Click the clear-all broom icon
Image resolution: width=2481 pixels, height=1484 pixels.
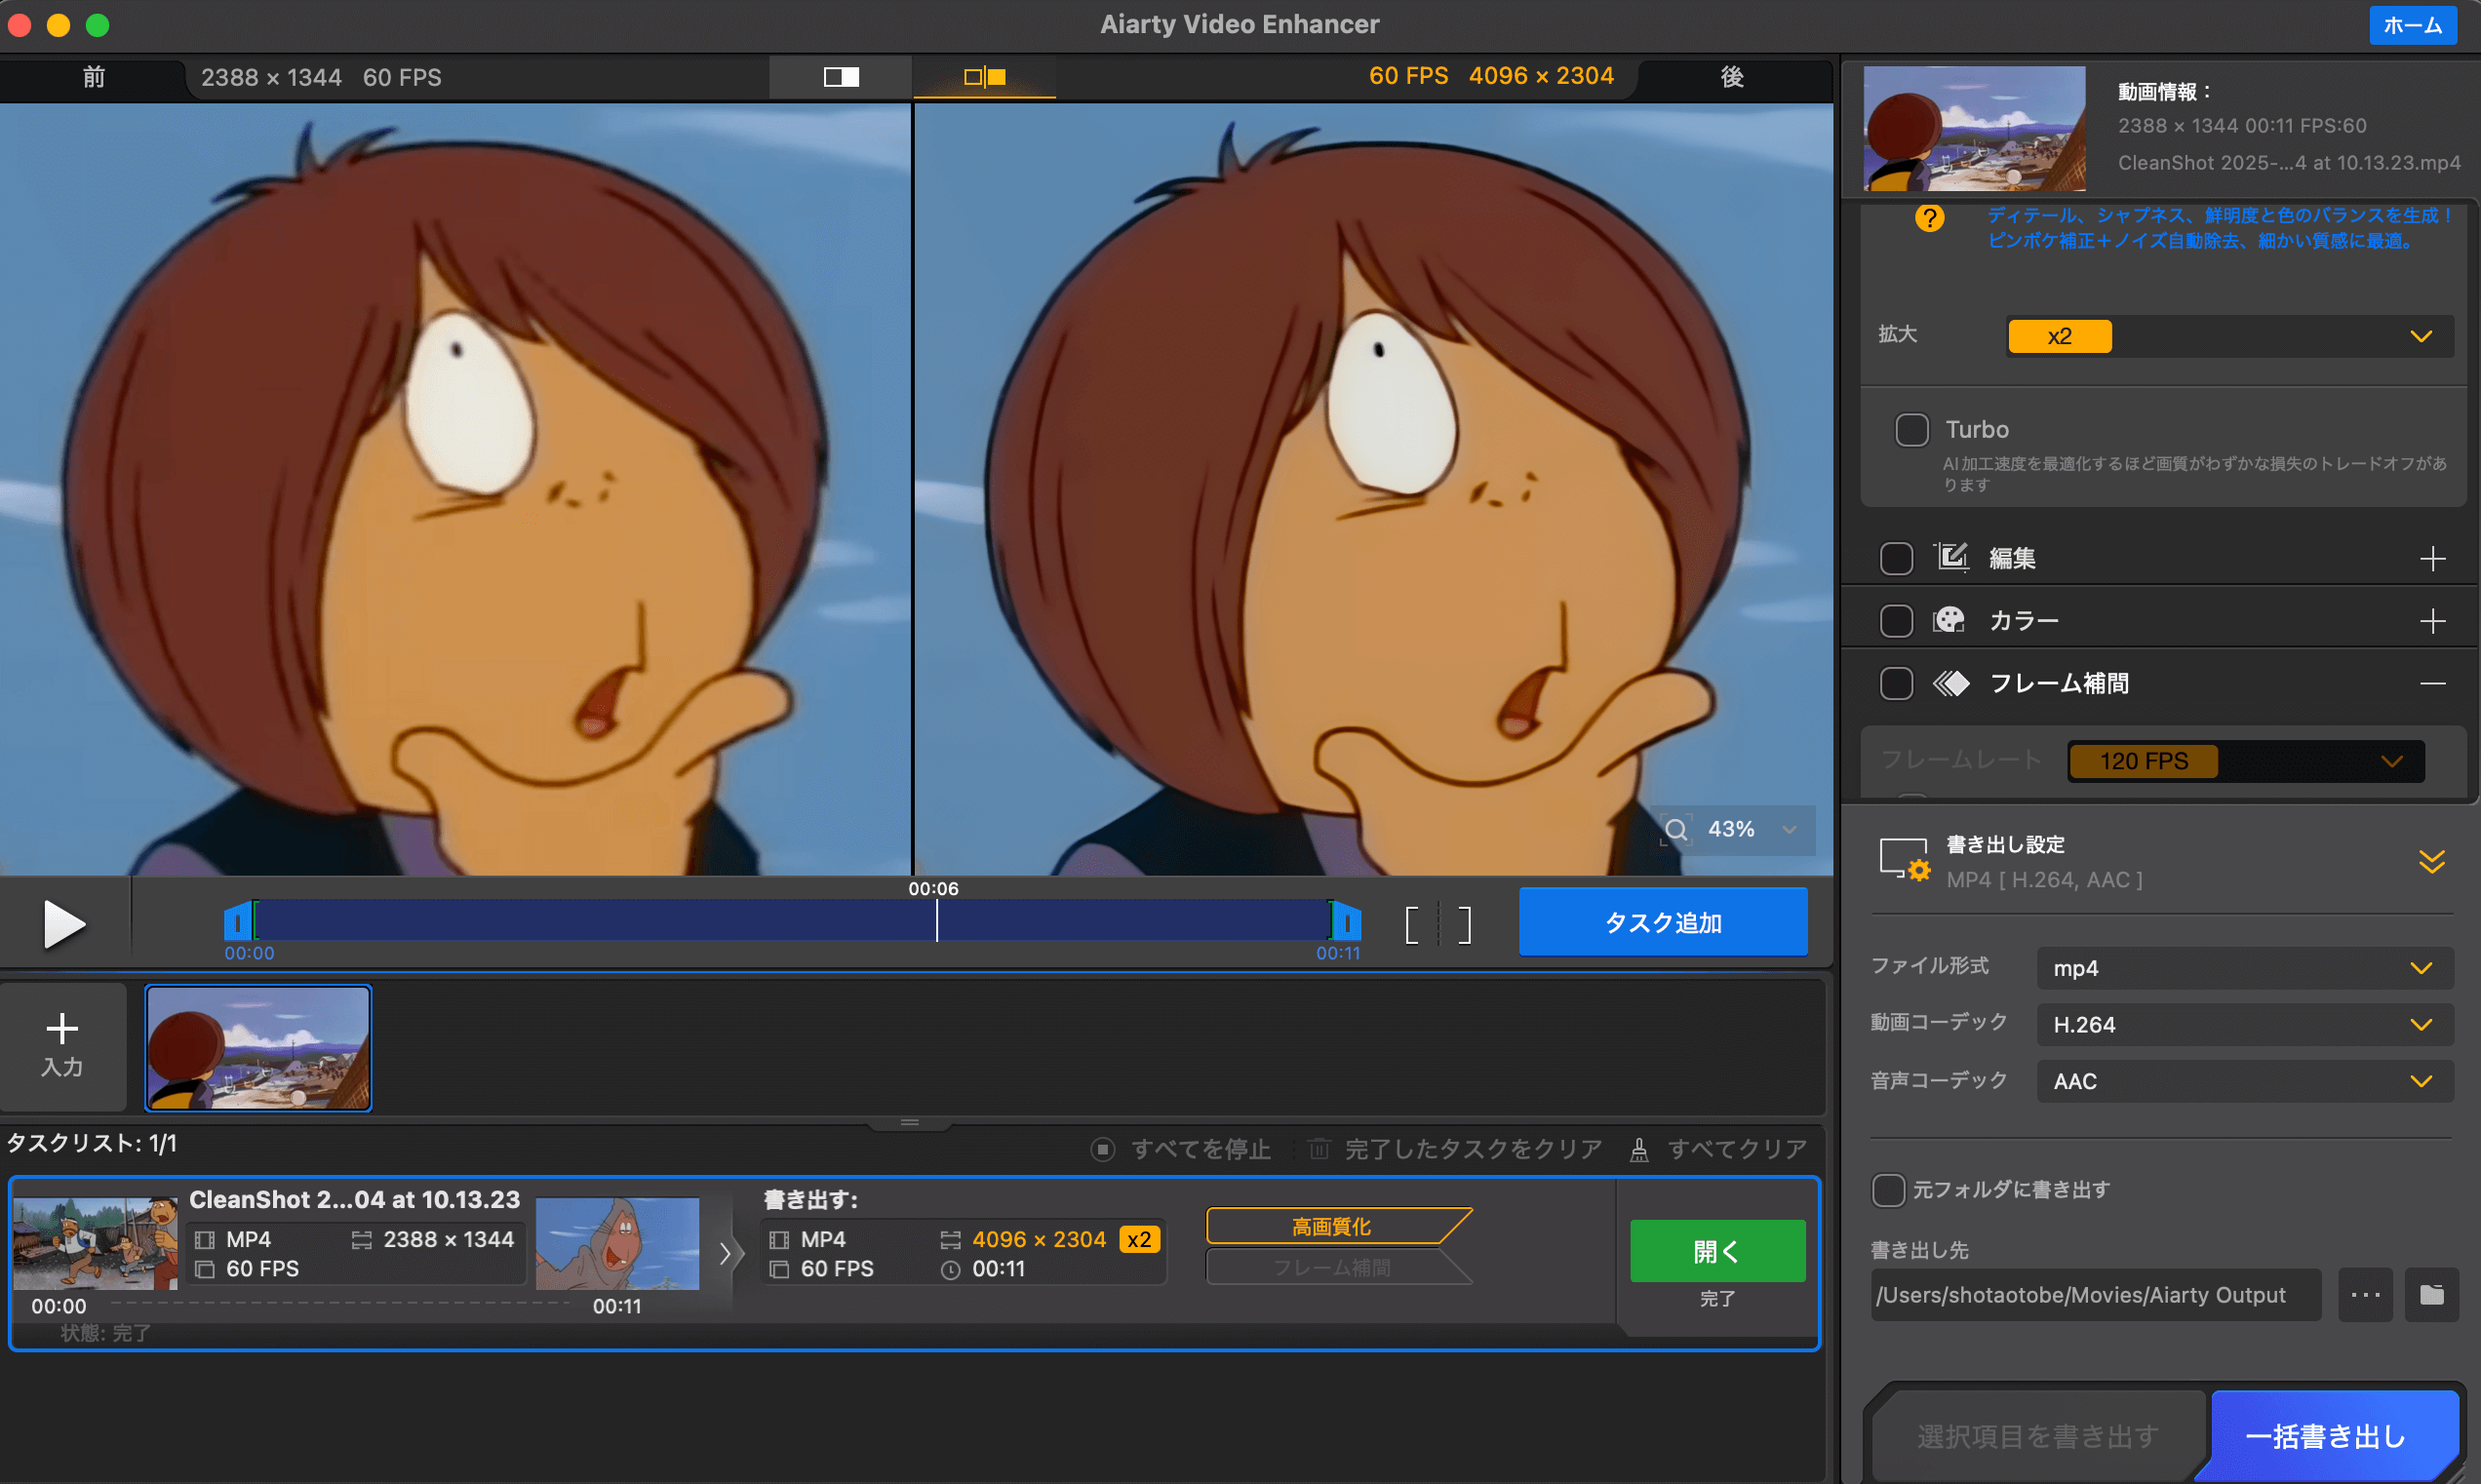(1639, 1150)
